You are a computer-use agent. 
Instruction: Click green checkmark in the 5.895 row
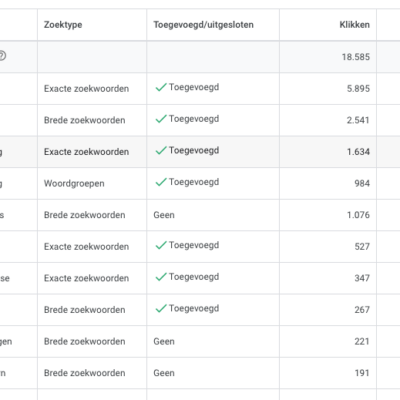161,88
